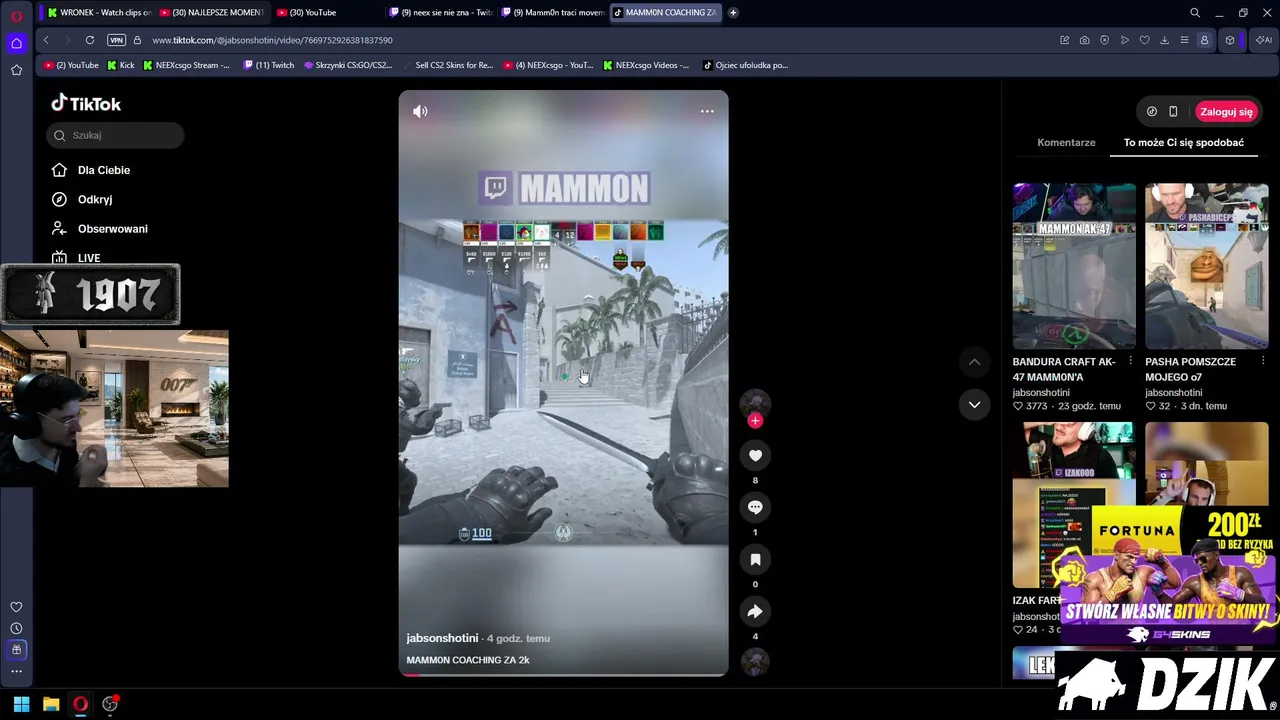This screenshot has height=720, width=1280.
Task: Open the NEEXcsgo Stream bookmark
Action: 186,65
